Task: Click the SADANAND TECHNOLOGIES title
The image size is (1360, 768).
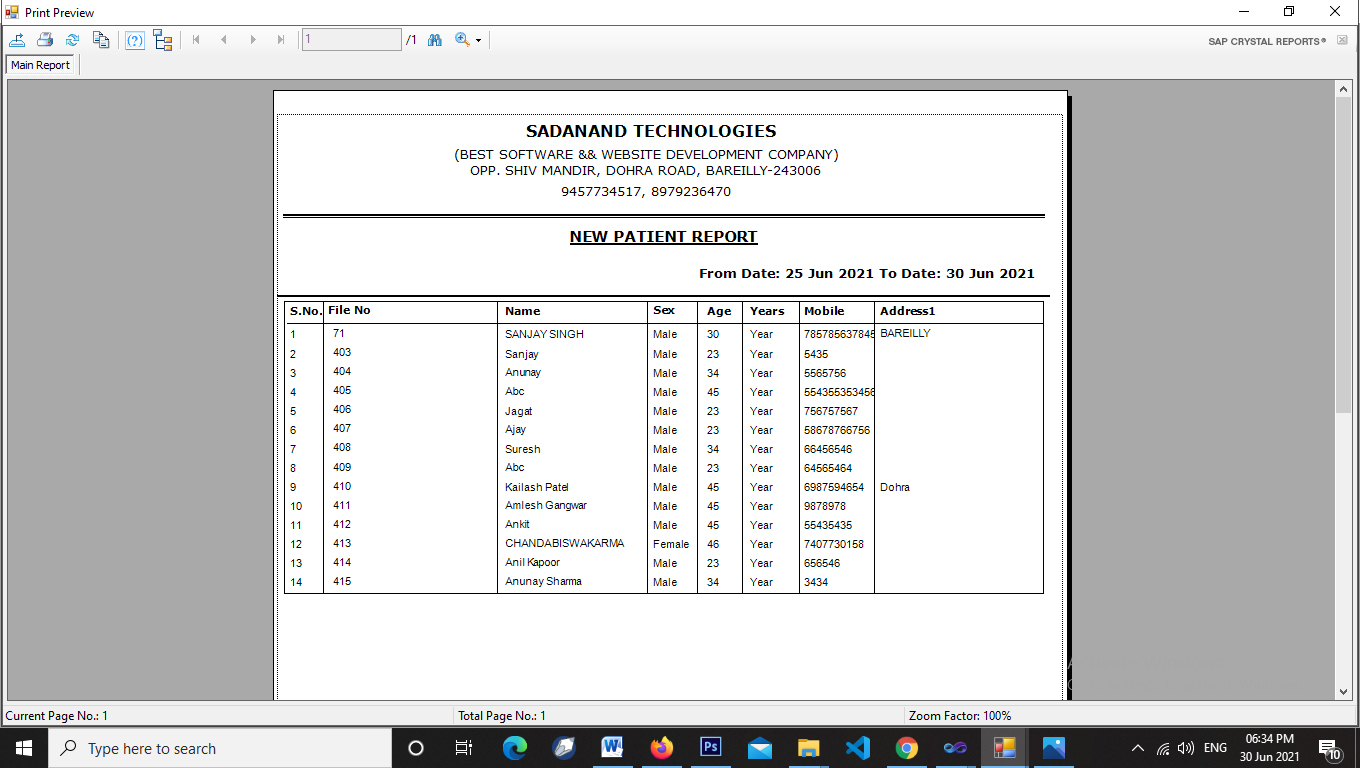Action: point(651,131)
